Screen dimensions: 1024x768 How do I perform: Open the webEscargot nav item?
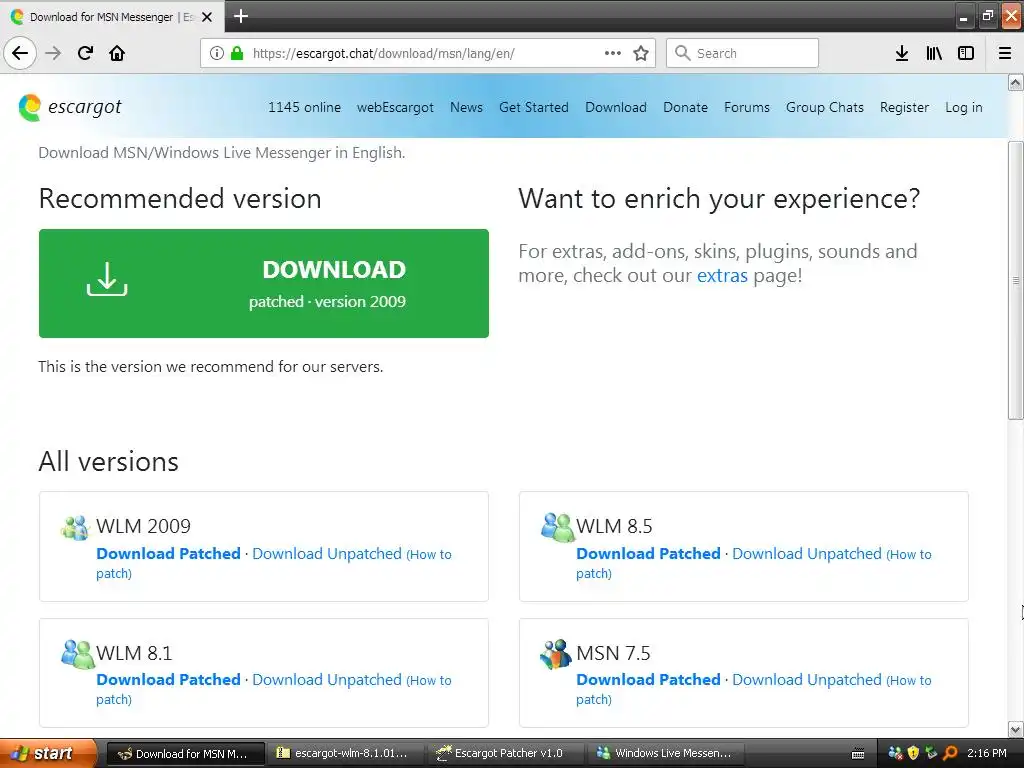coord(395,107)
